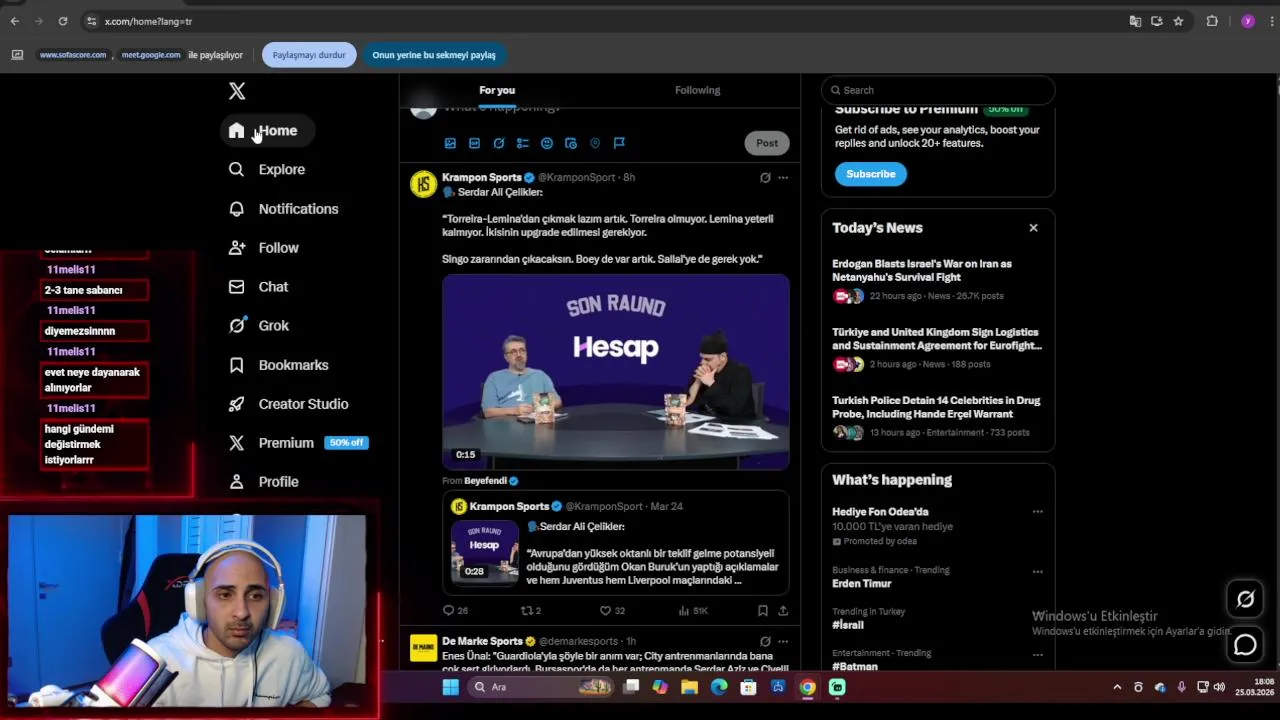Click the taskbar Ara search box
The height and width of the screenshot is (720, 1280).
[541, 687]
